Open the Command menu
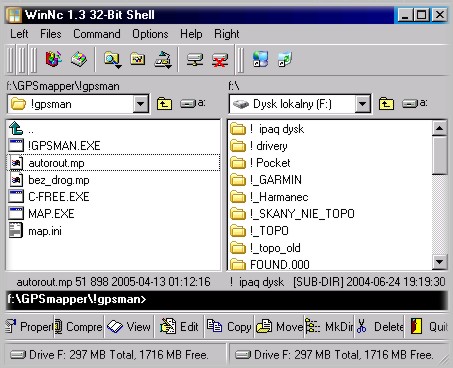Screen dimensions: 453x368 click(97, 34)
